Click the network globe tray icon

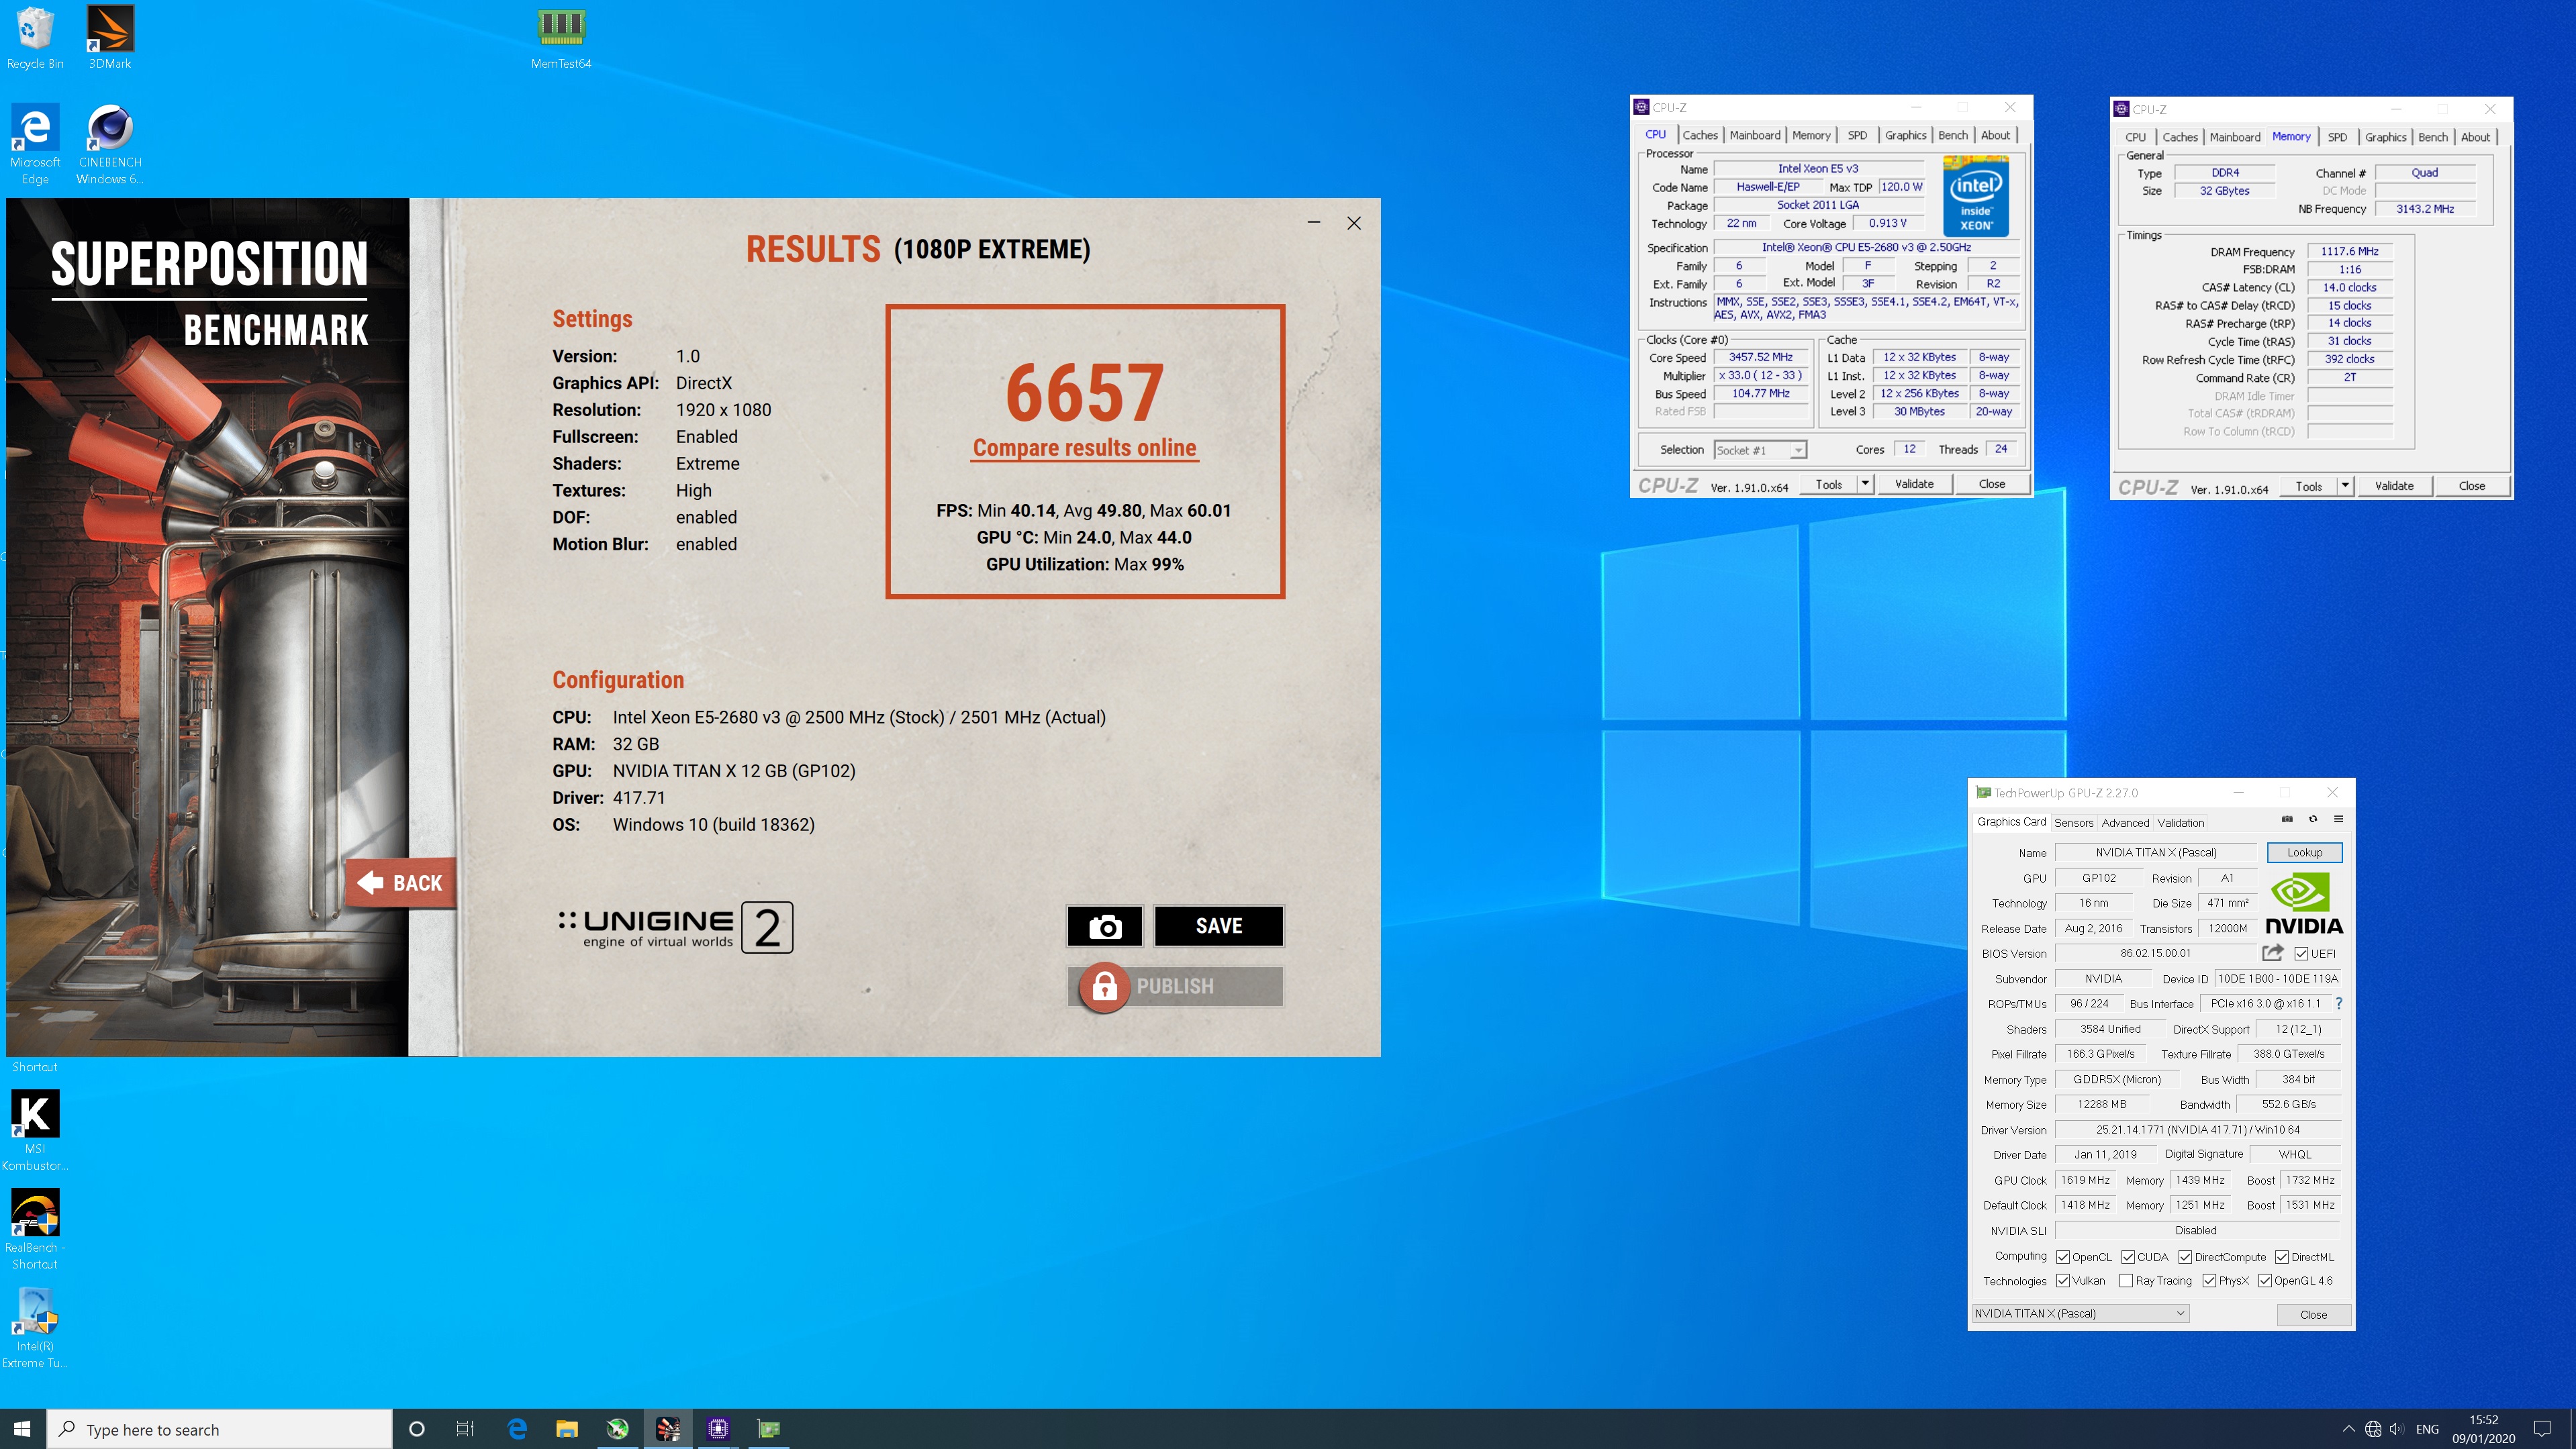click(2373, 1429)
